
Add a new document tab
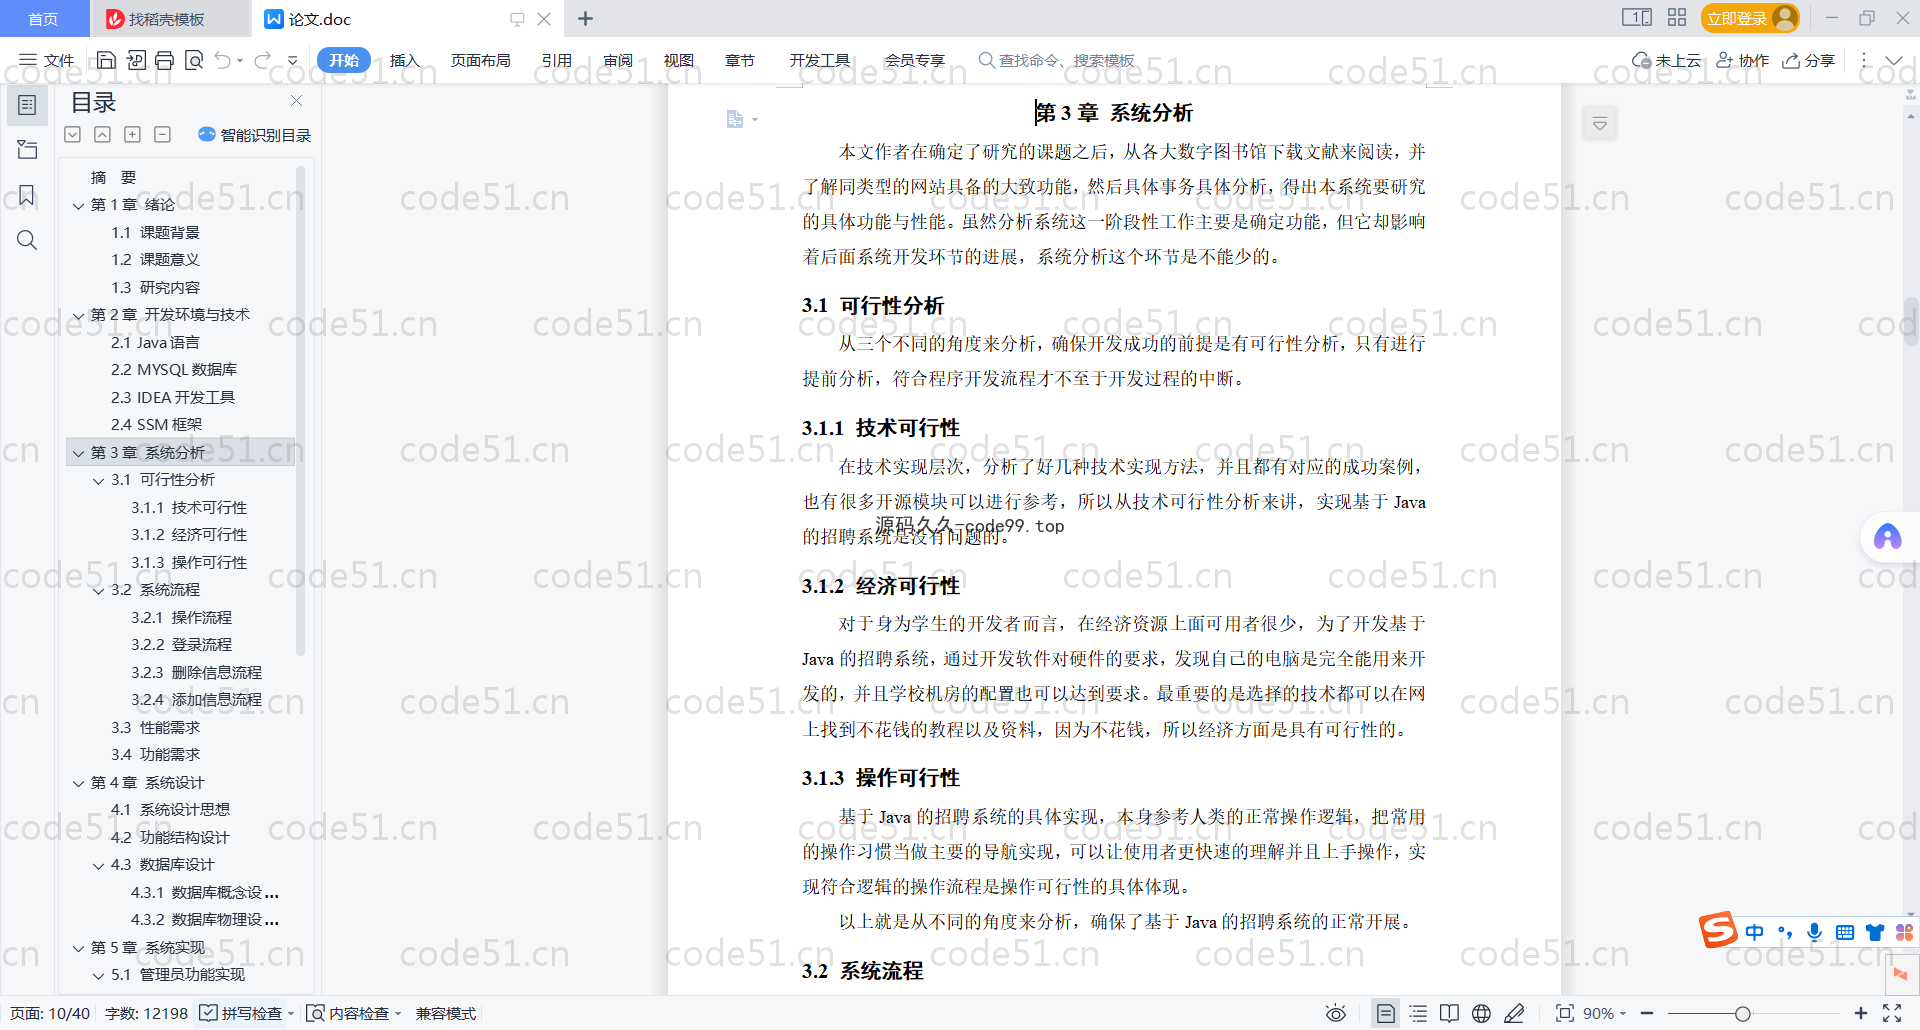tap(586, 18)
